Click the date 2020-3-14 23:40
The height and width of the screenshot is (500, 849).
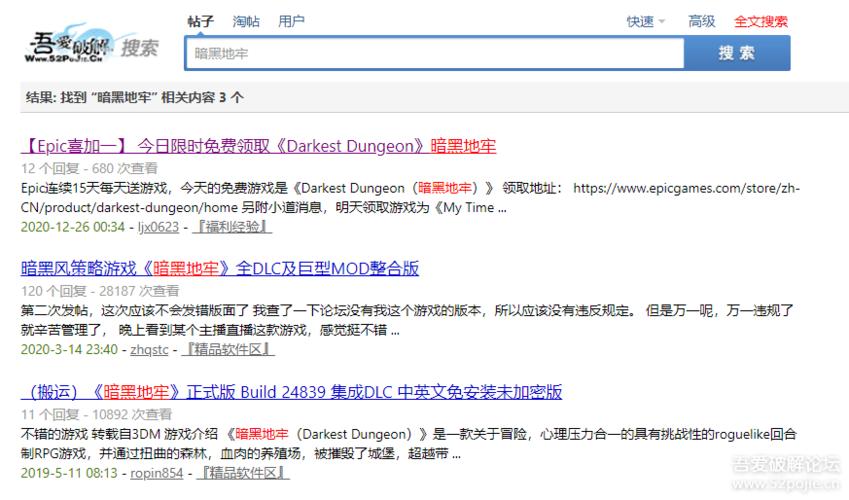click(69, 350)
